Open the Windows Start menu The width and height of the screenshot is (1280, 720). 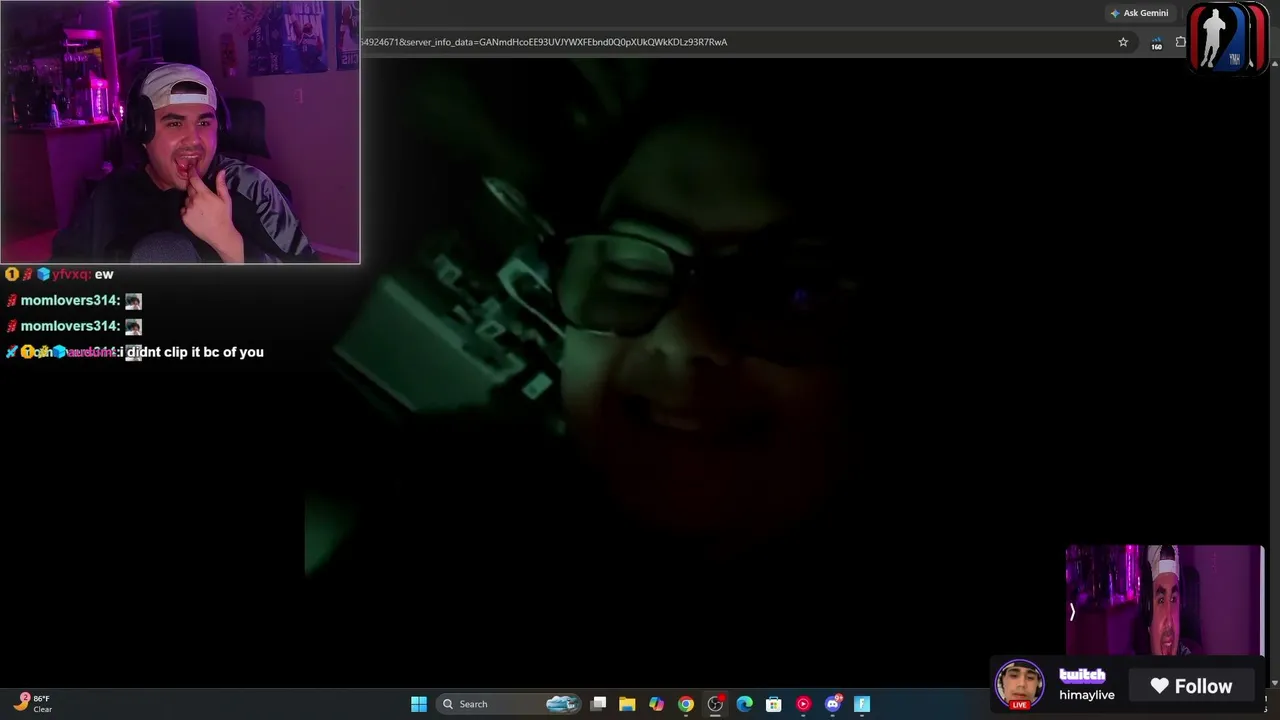pos(419,704)
